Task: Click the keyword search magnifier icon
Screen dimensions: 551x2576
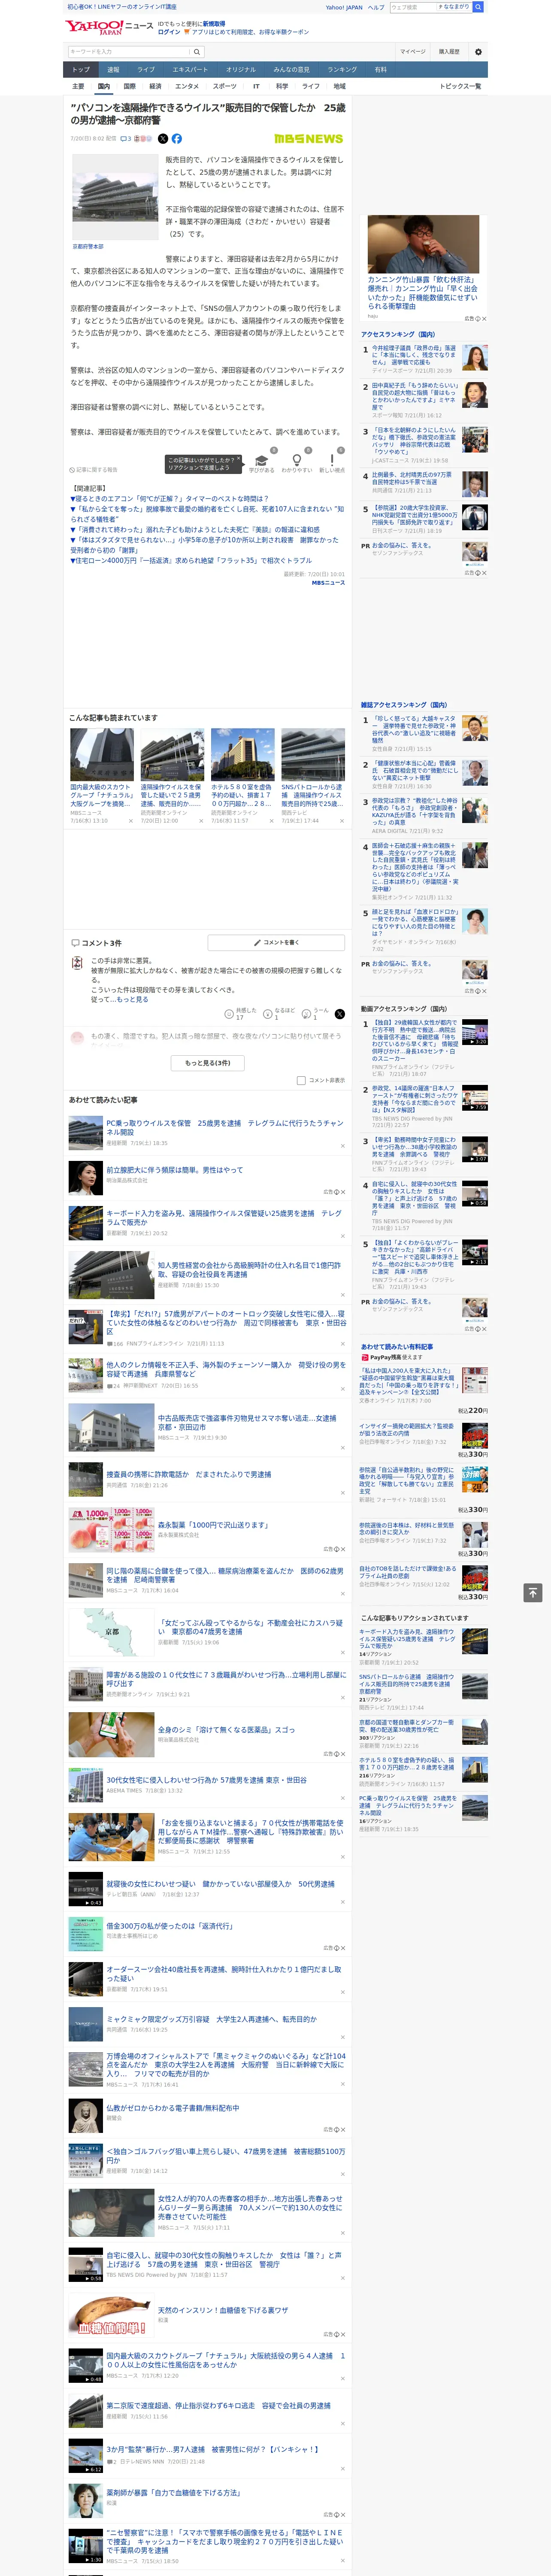Action: 197,51
